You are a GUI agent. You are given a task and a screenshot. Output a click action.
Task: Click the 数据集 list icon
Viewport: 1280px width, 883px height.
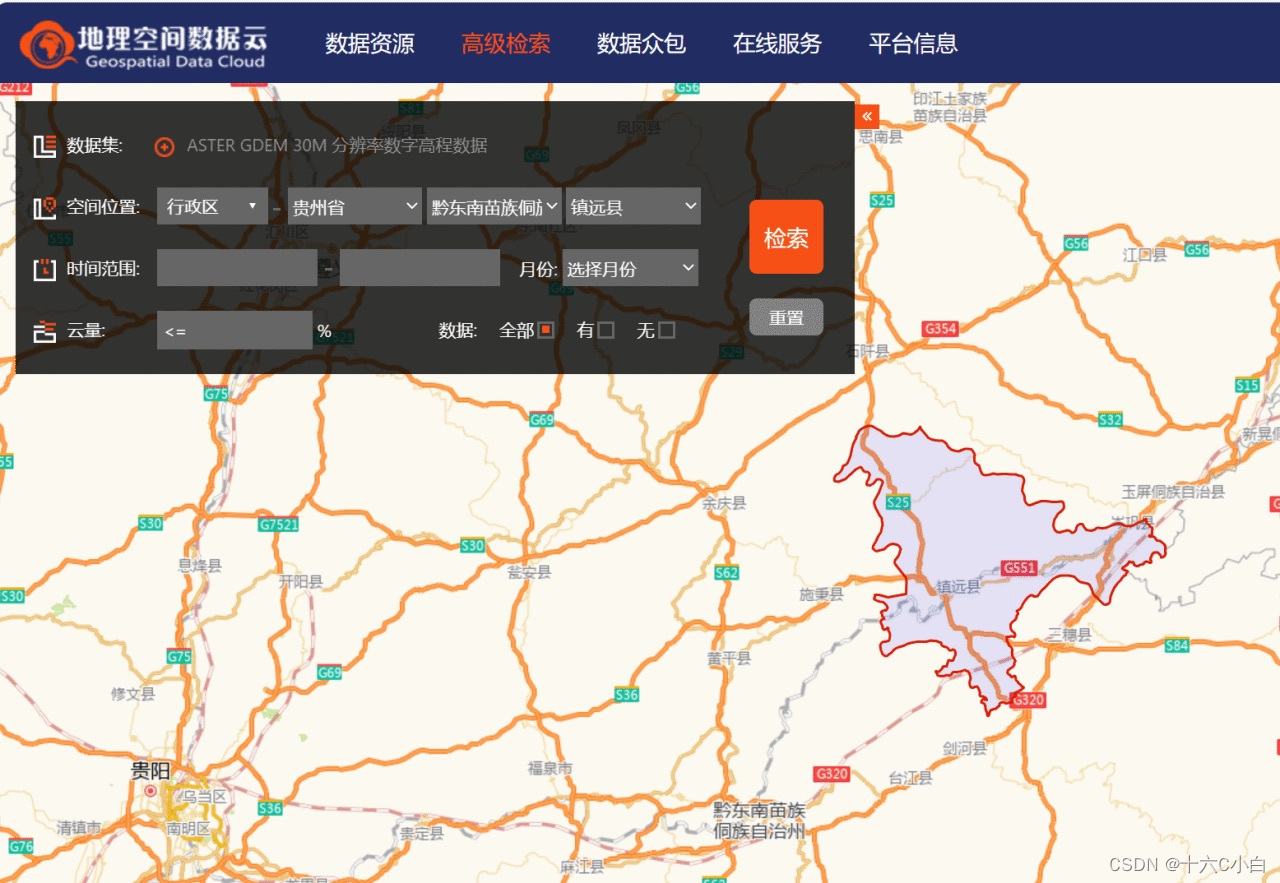click(44, 146)
